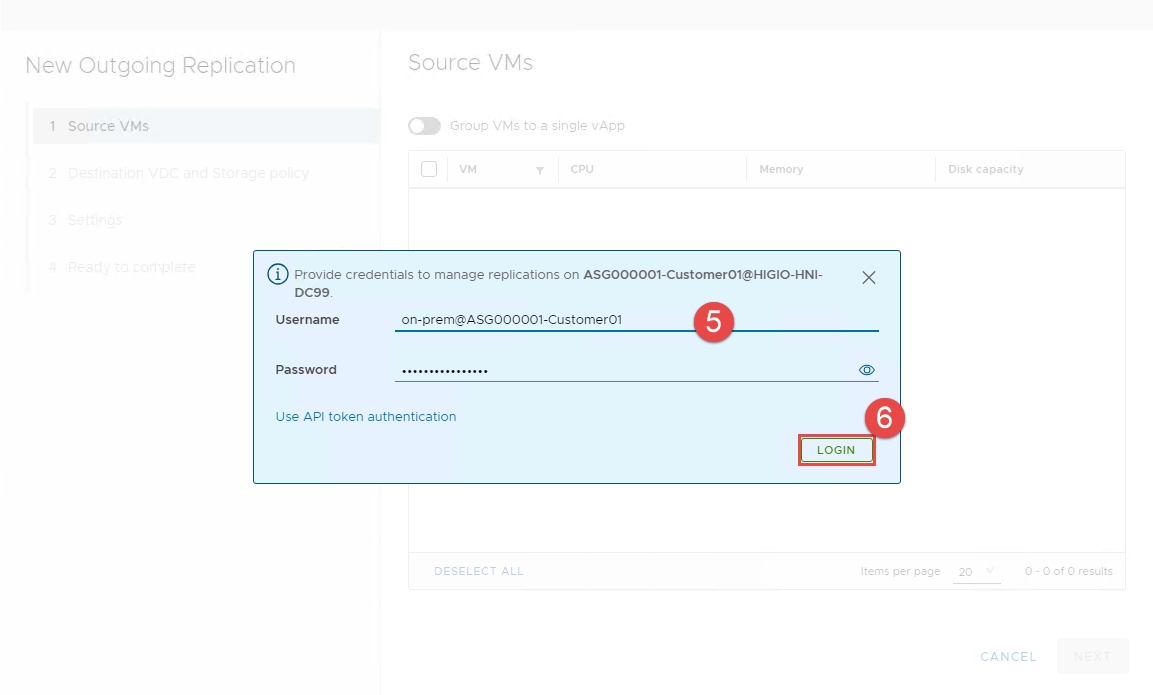Sort by the Disk capacity column header
This screenshot has height=695, width=1153.
tap(985, 169)
